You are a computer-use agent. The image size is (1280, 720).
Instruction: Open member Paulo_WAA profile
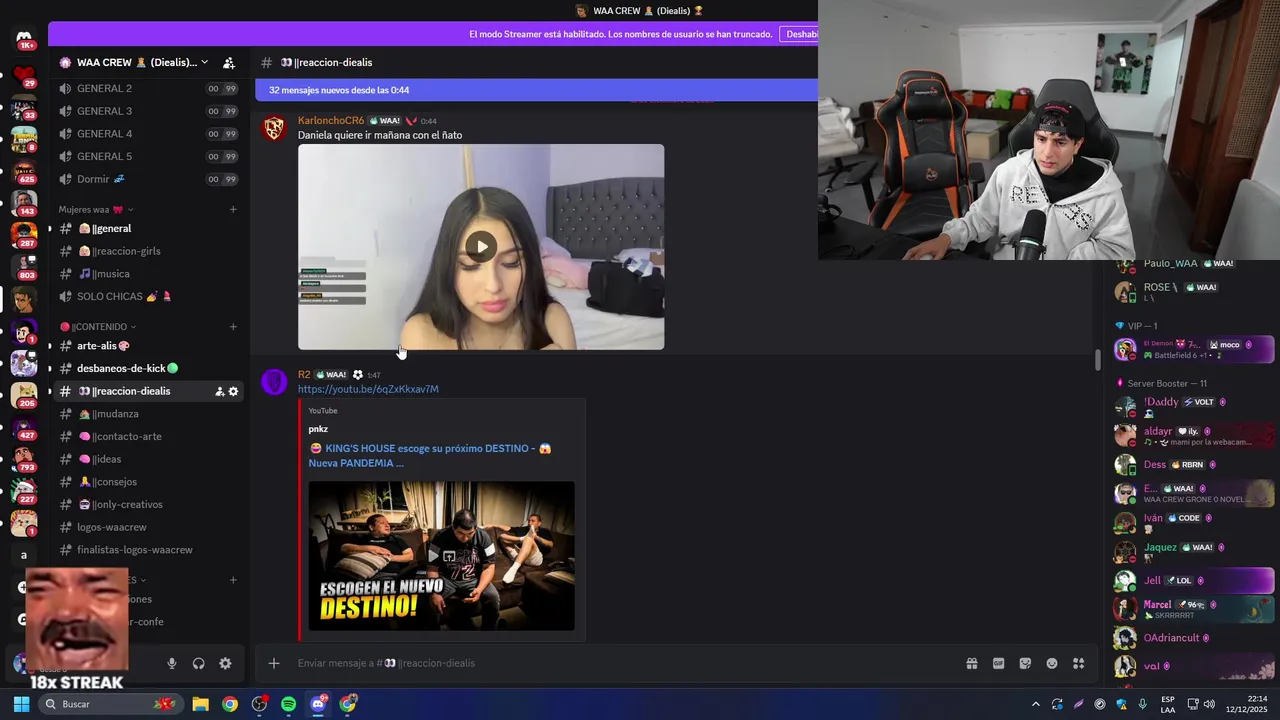pos(1194,264)
